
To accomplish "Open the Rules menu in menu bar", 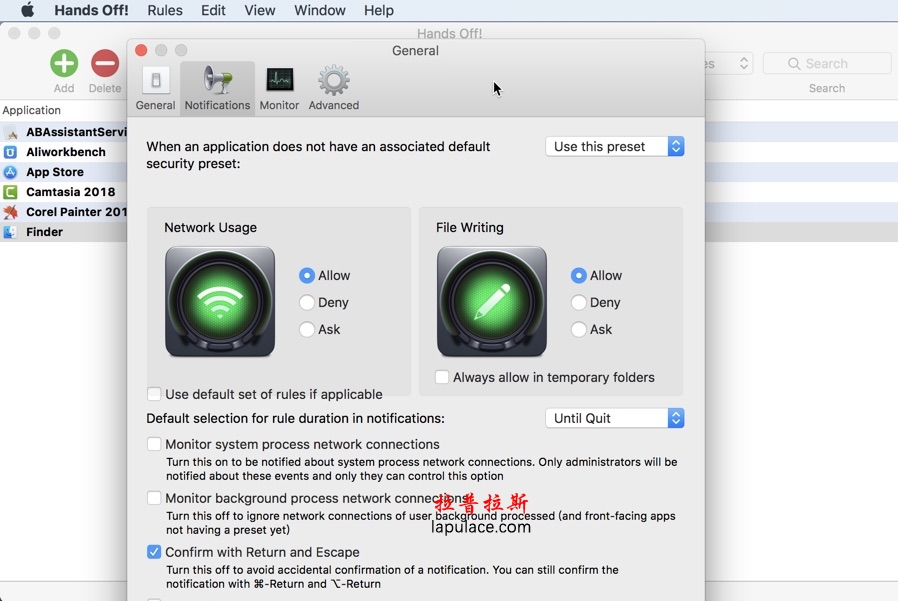I will [165, 10].
